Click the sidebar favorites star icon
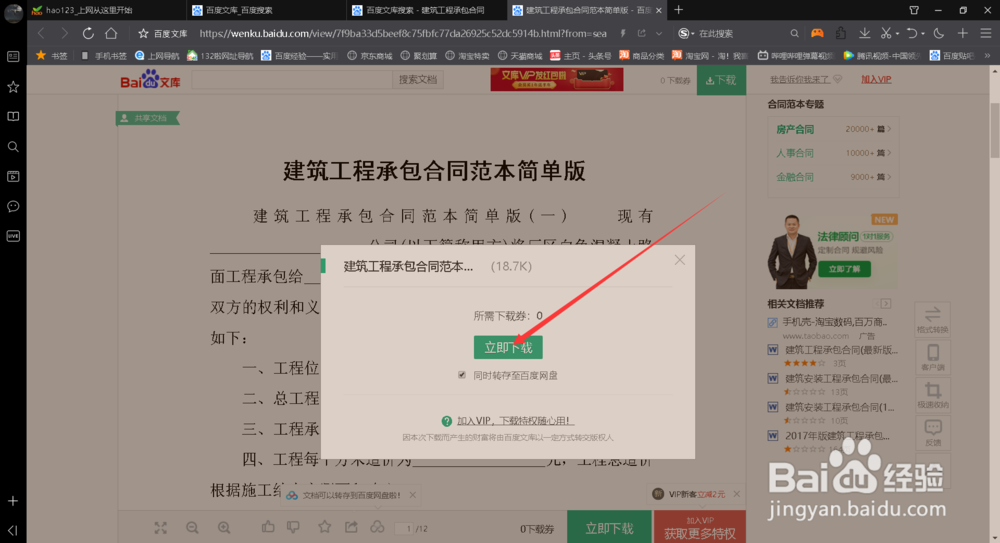Screen dimensions: 1000x543 coord(13,87)
